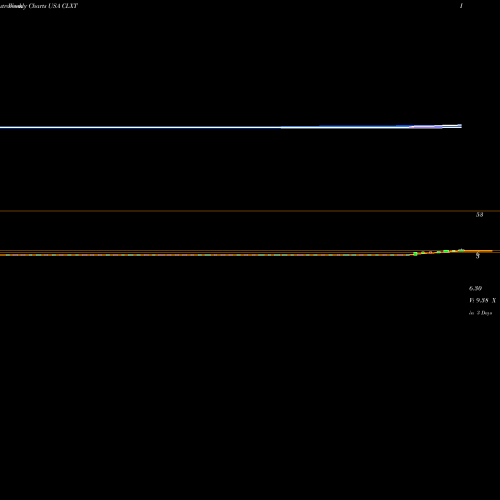500x500 pixels.
Task: Click the 53 price level label
Action: tap(479, 215)
